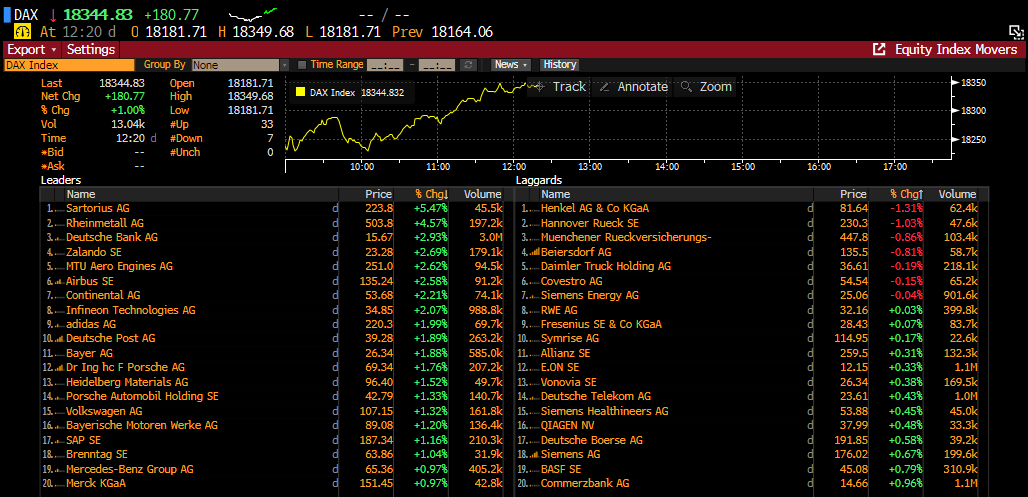Open the News dropdown

click(511, 65)
